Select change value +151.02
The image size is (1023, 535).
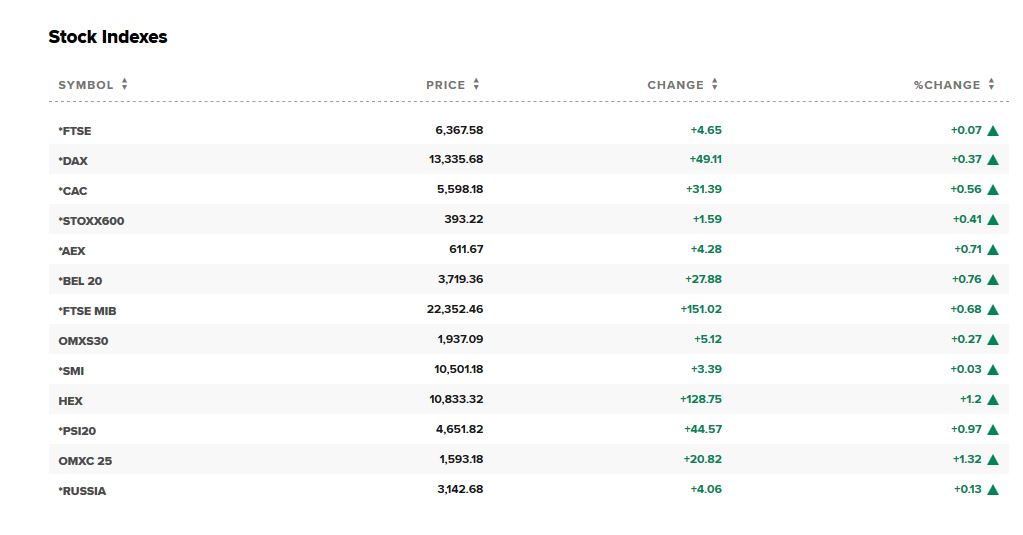click(x=701, y=309)
